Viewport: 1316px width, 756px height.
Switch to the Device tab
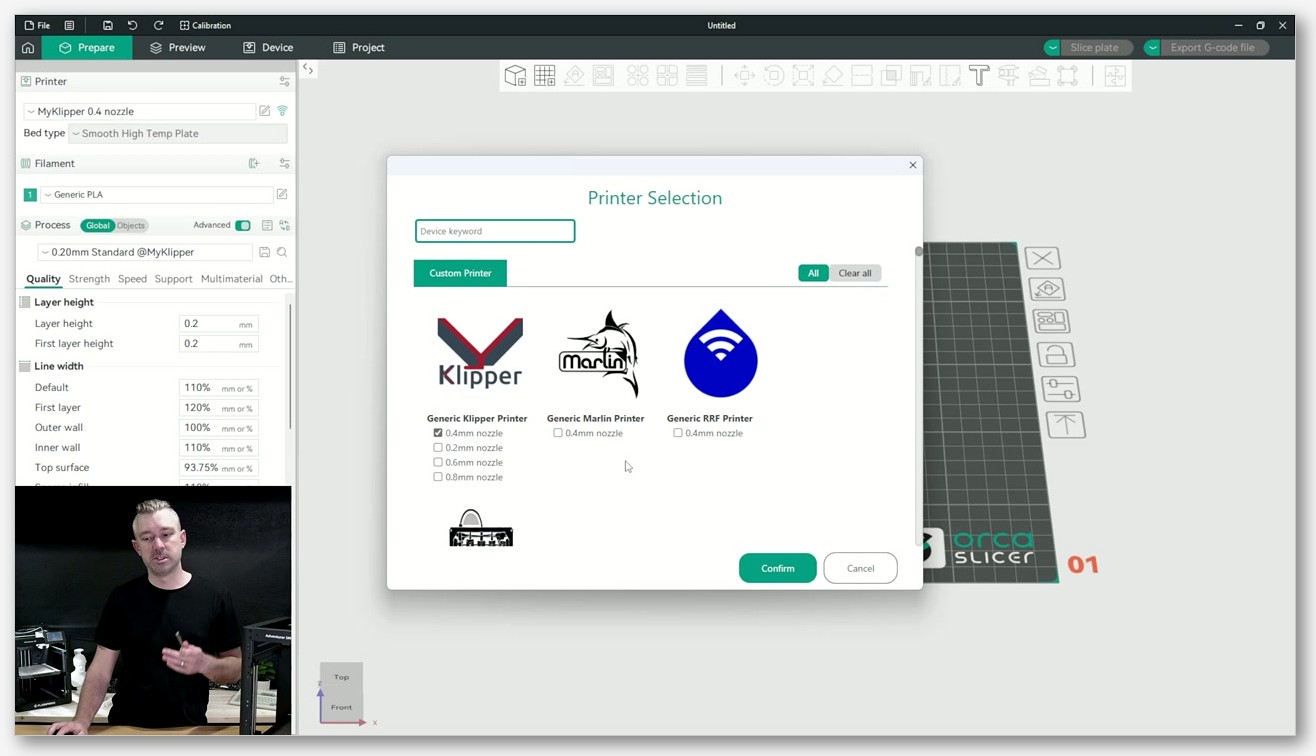[268, 47]
